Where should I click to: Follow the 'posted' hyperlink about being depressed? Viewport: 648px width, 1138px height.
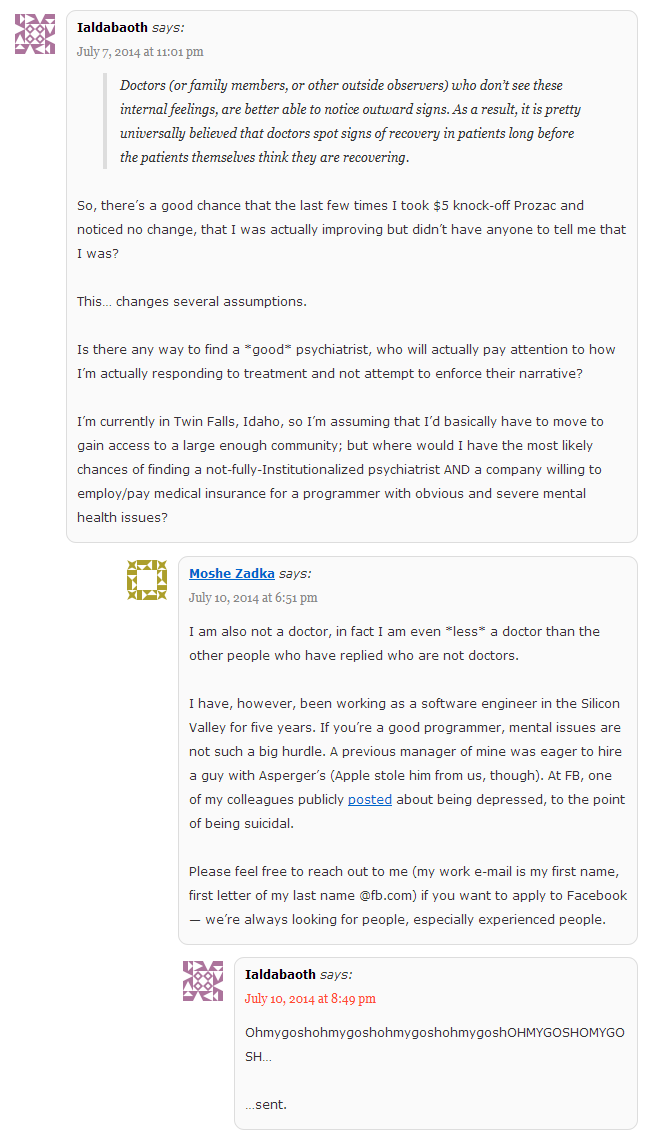click(x=370, y=799)
